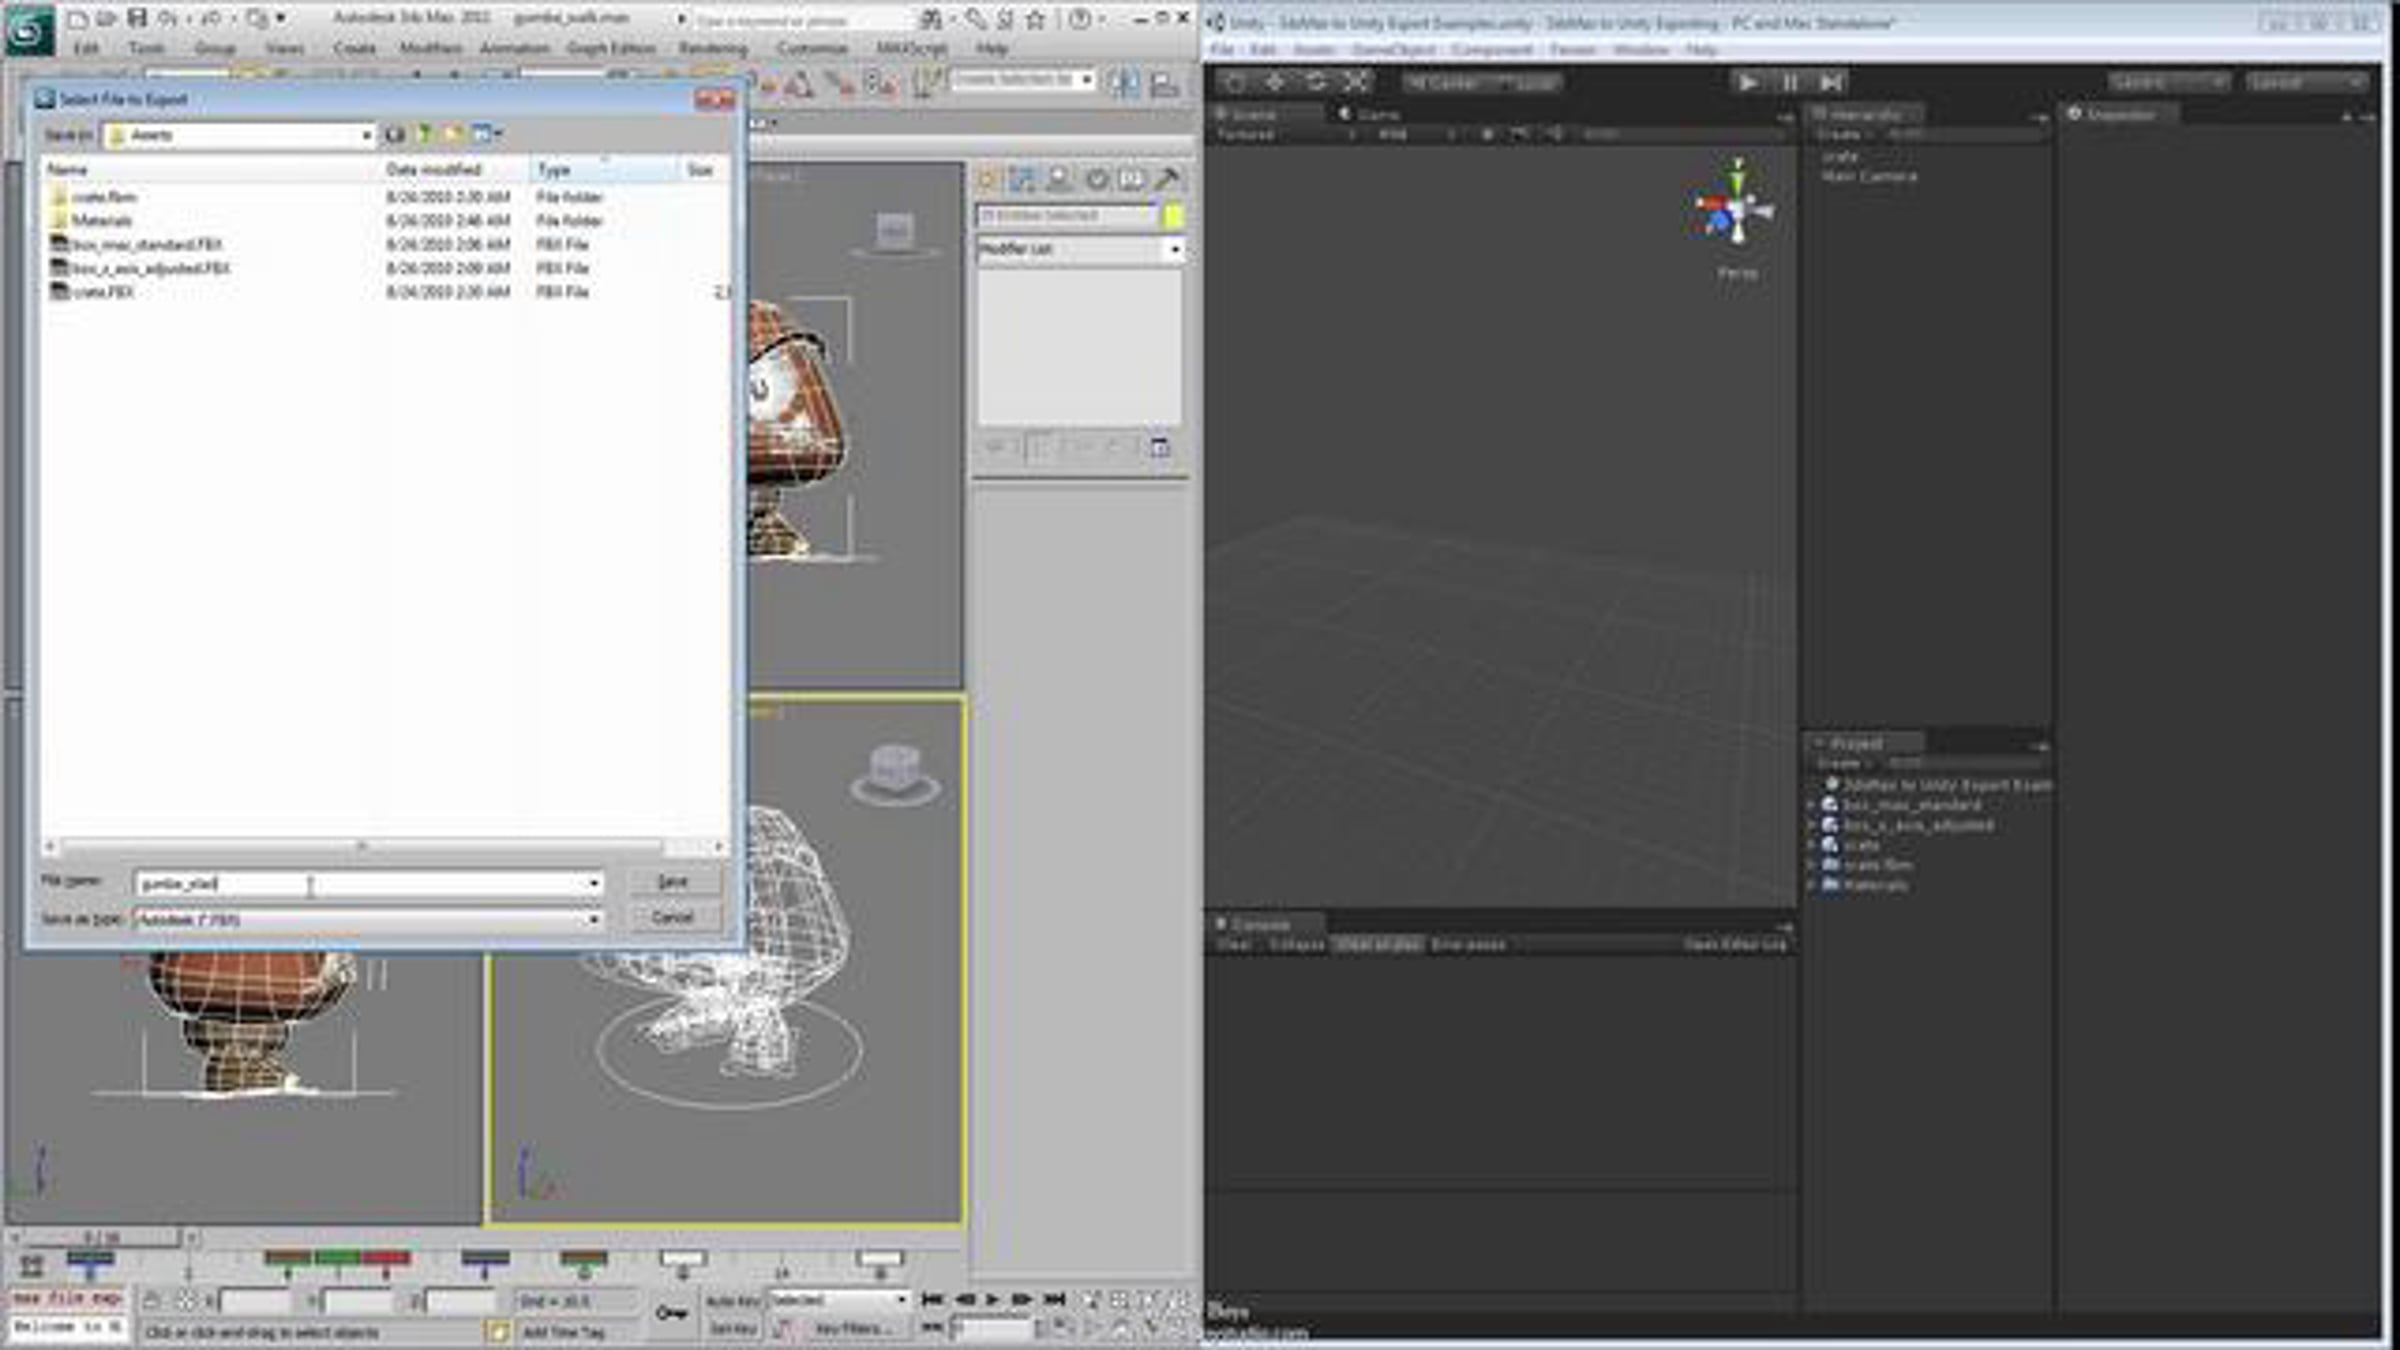
Task: Open the Hierarchy command panel tab
Action: pyautogui.click(x=1059, y=179)
